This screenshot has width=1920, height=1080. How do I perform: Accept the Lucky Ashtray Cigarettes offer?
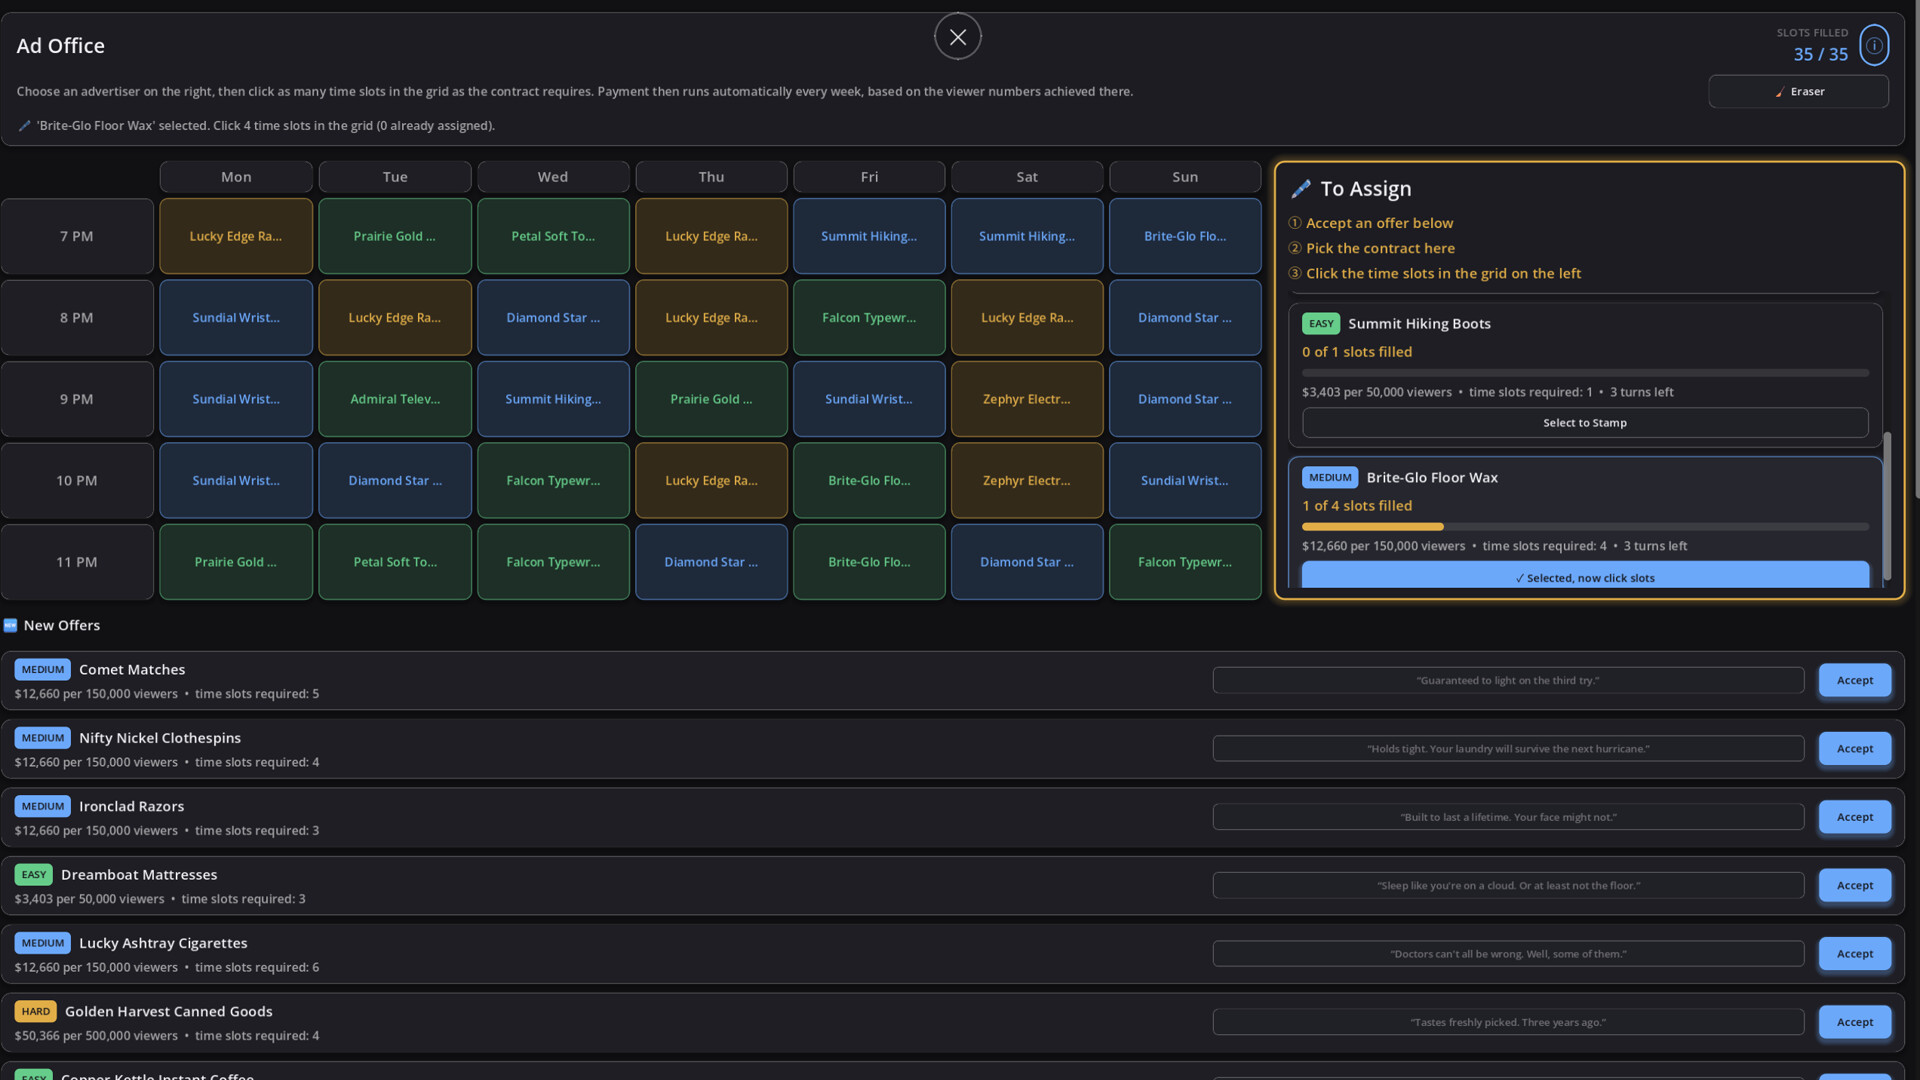[1854, 953]
